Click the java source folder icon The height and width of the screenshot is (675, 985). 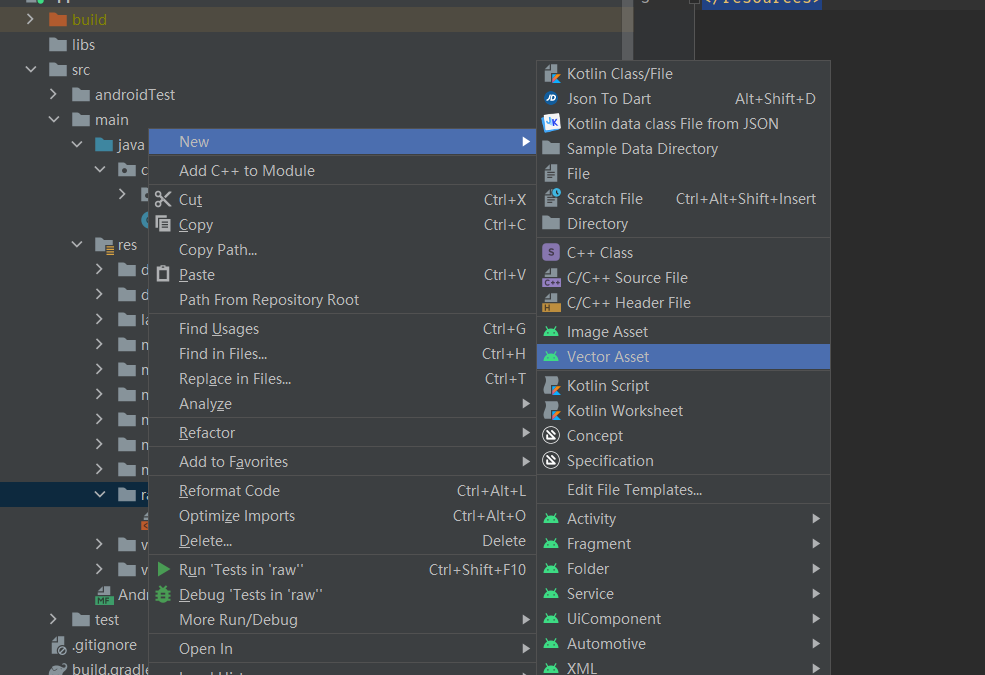click(104, 145)
